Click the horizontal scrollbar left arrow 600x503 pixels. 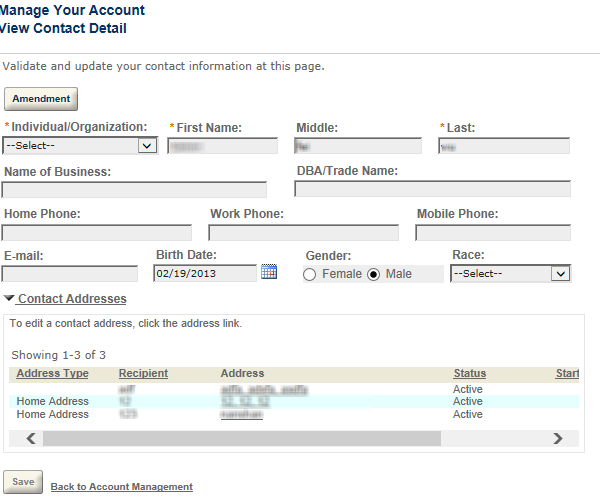31,438
